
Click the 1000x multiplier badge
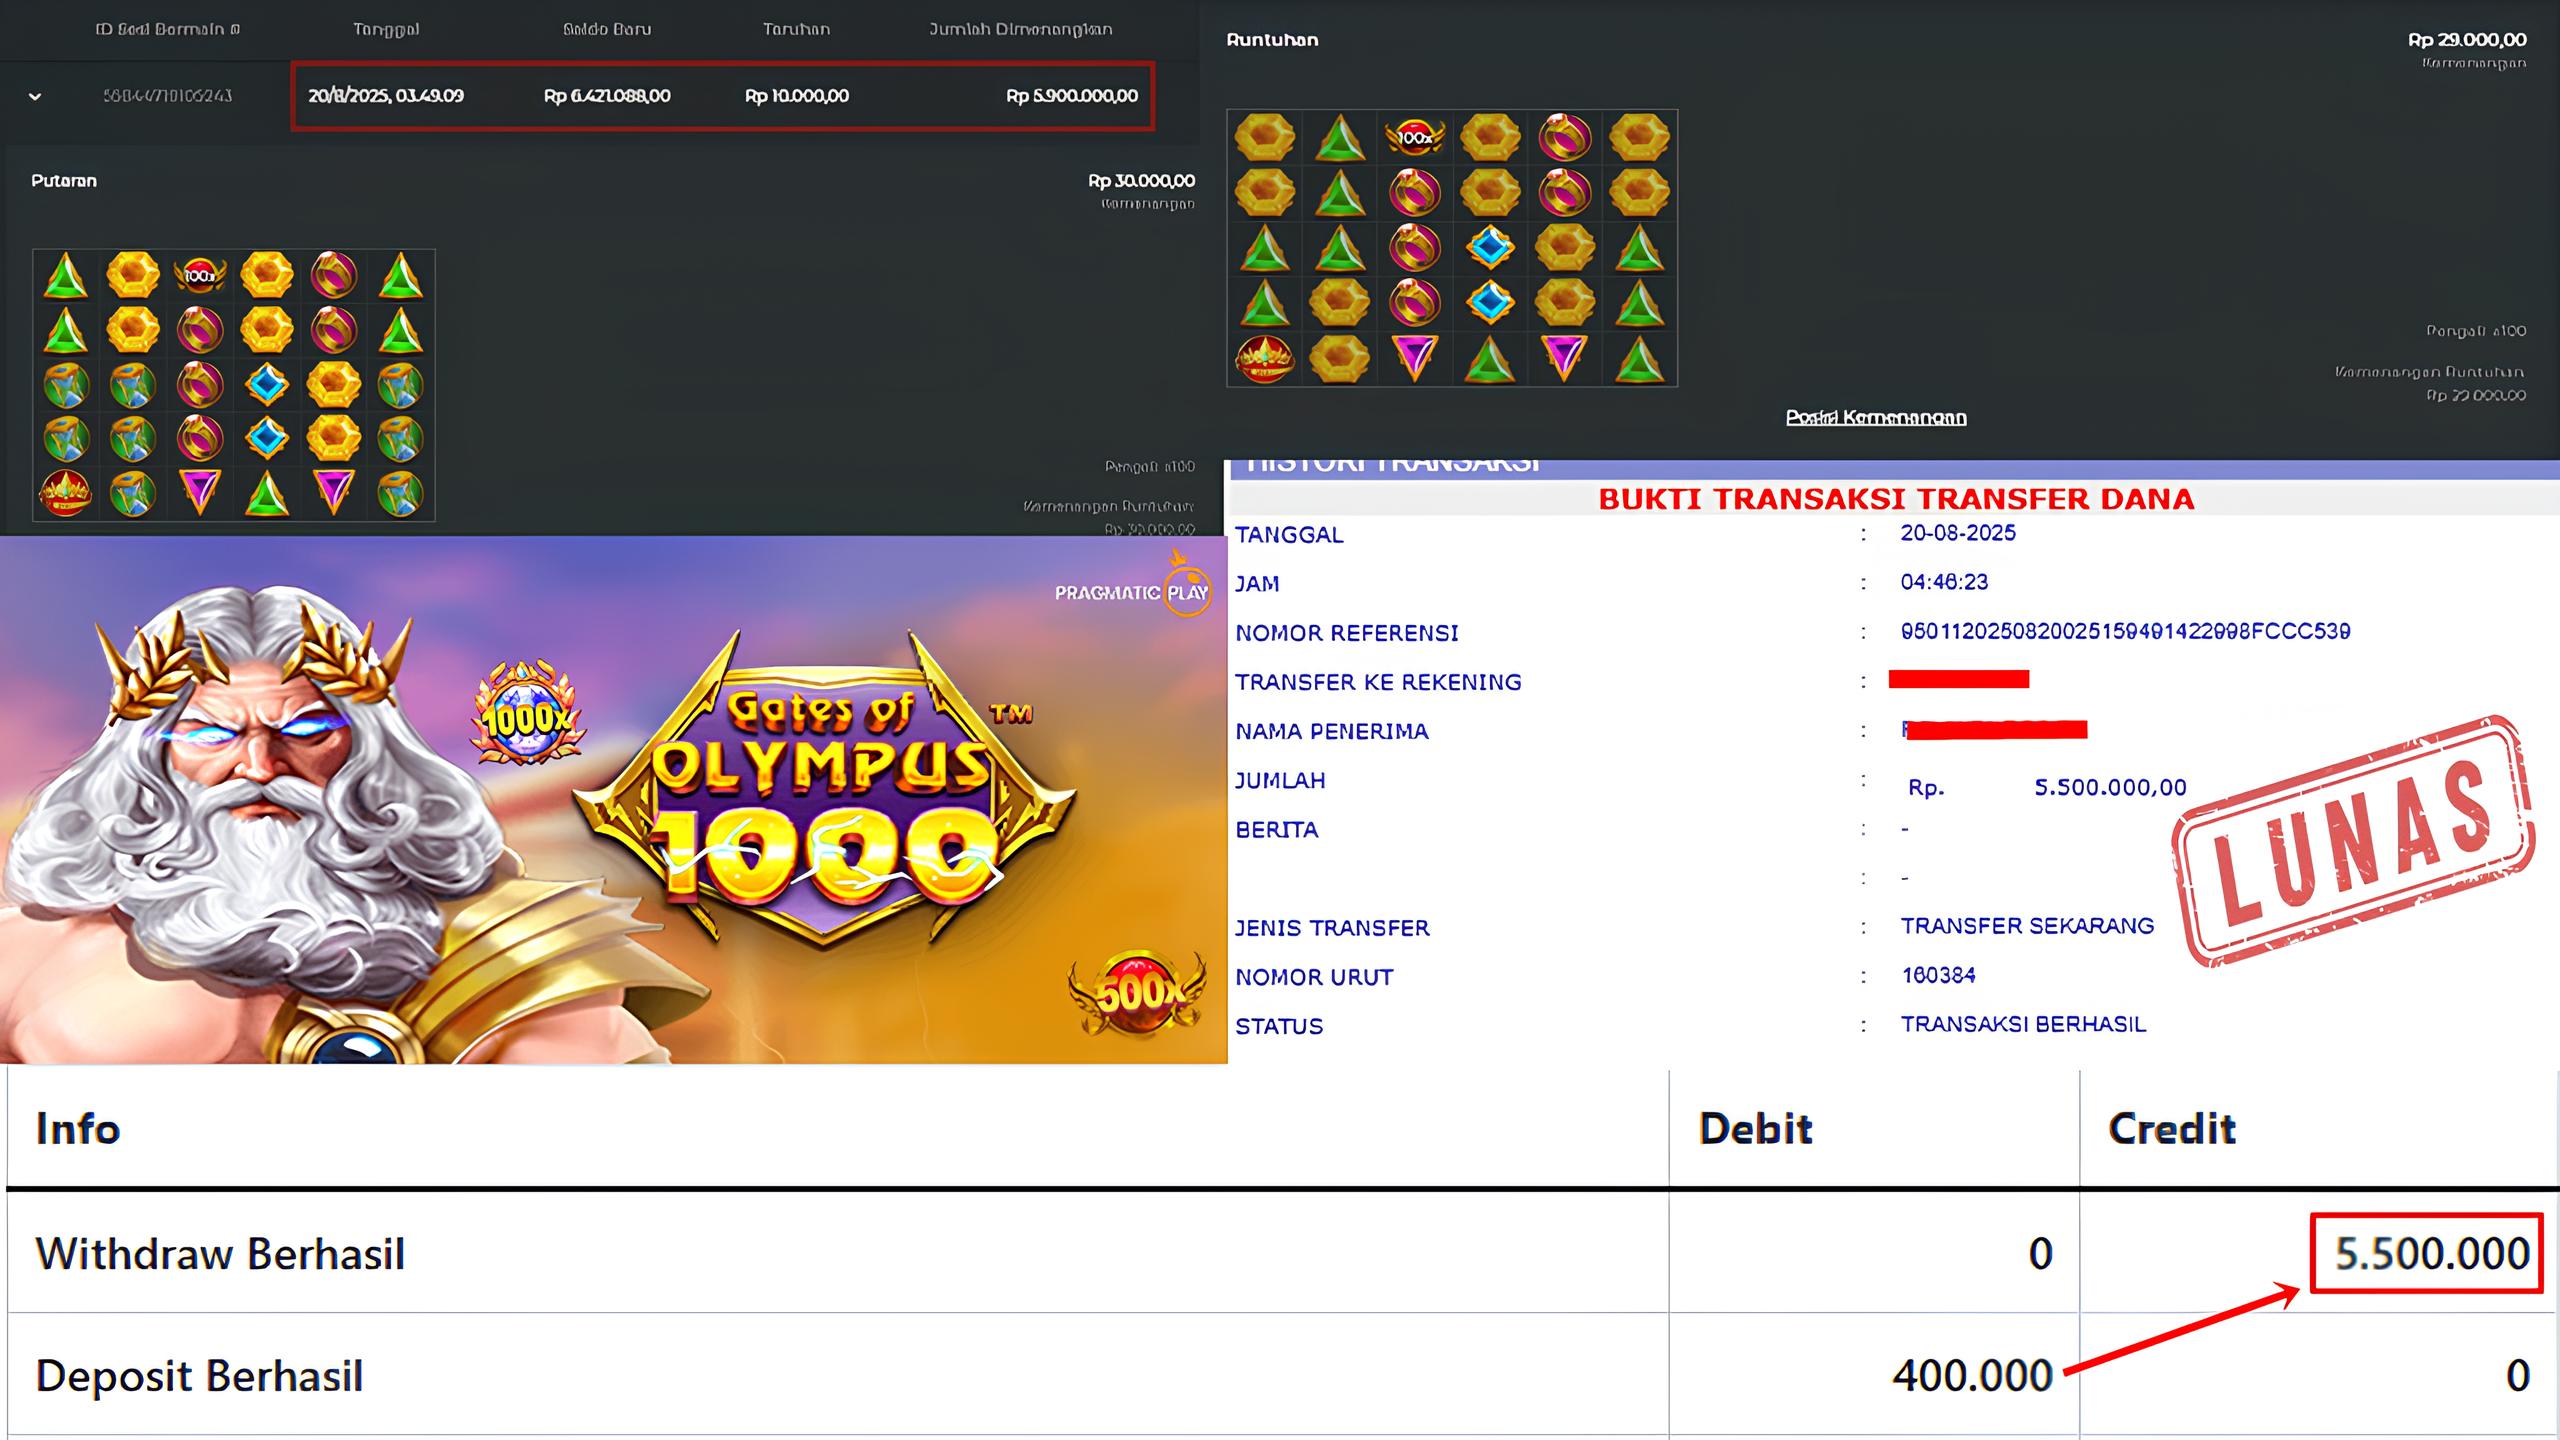527,715
